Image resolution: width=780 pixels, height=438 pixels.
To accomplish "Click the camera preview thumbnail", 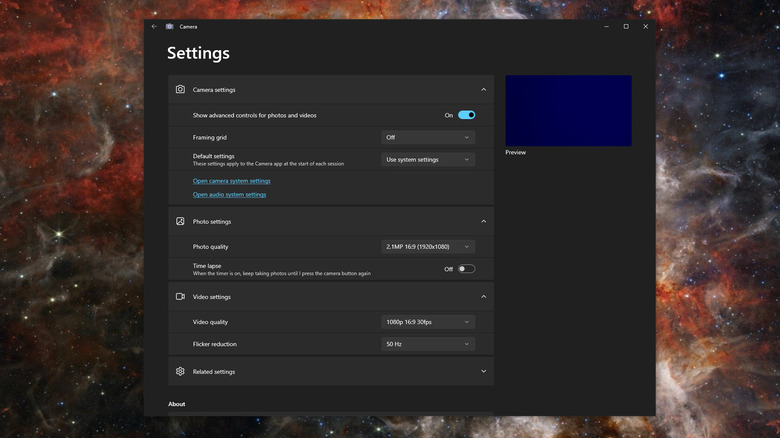I will (568, 110).
